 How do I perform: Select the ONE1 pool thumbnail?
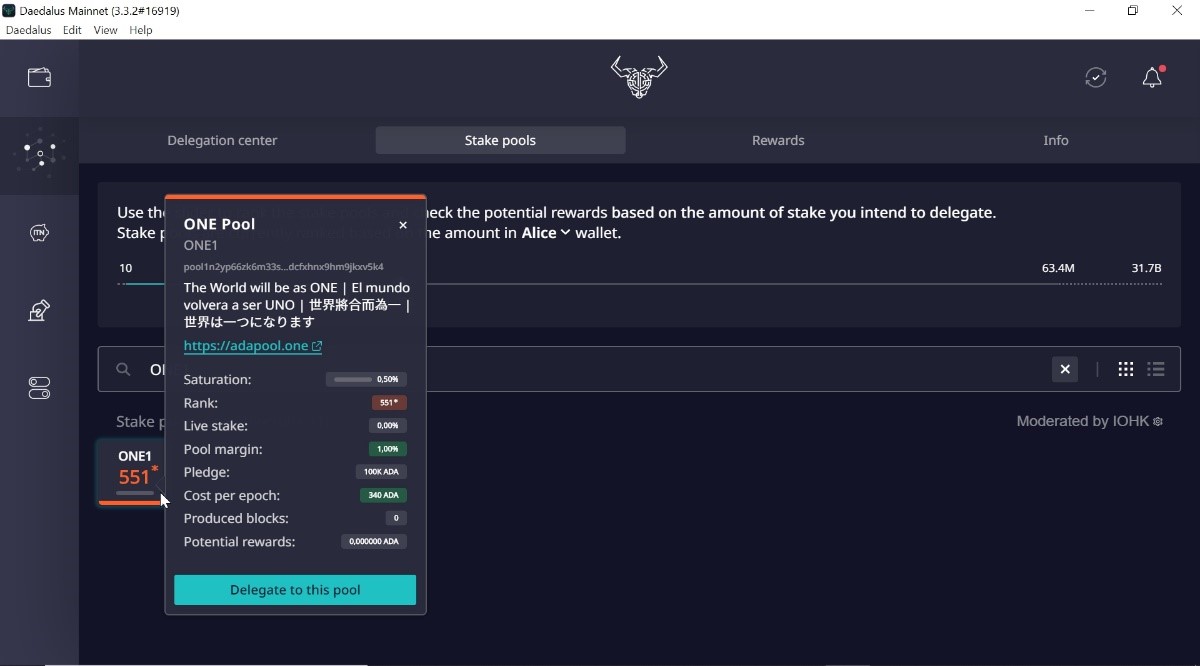(133, 472)
